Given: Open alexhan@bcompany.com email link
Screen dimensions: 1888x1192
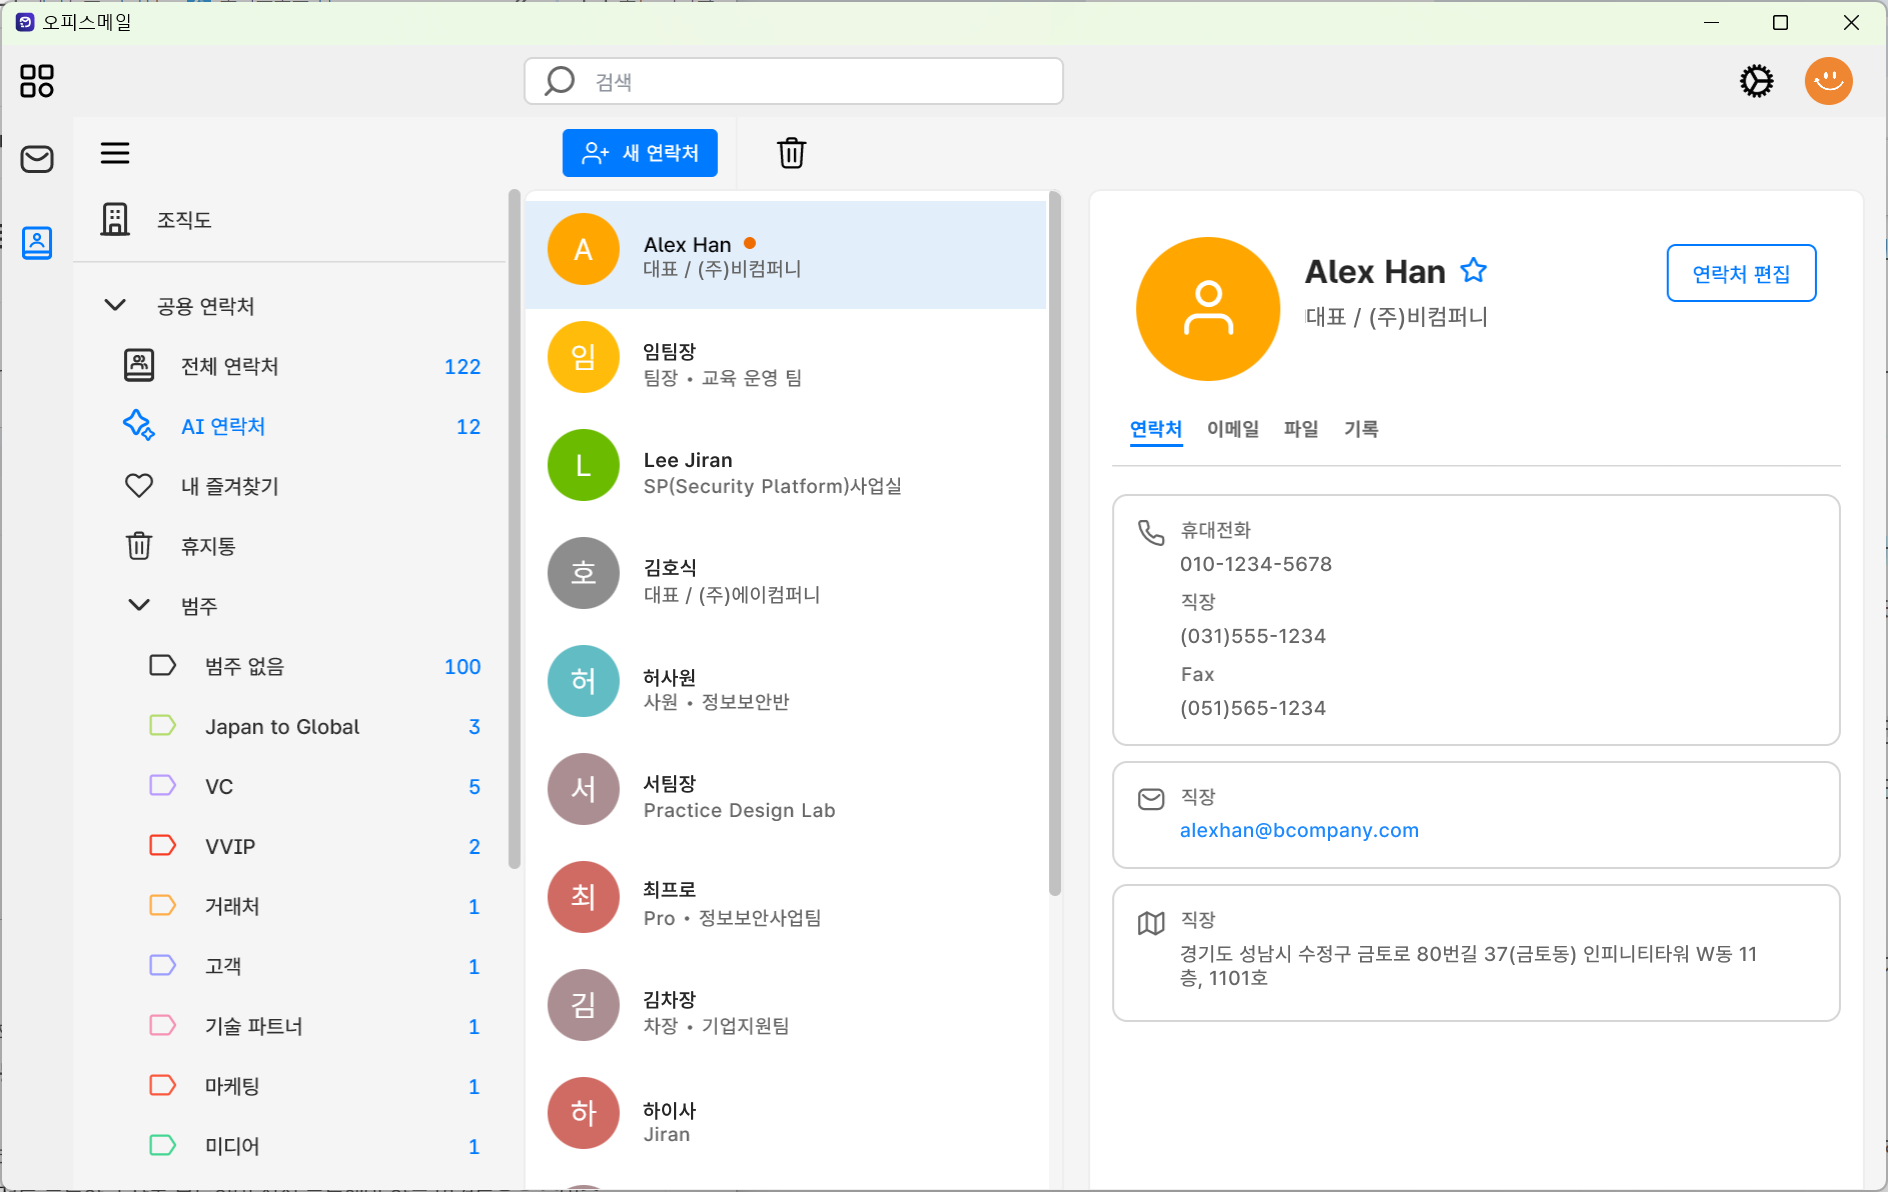Looking at the screenshot, I should click(x=1299, y=830).
